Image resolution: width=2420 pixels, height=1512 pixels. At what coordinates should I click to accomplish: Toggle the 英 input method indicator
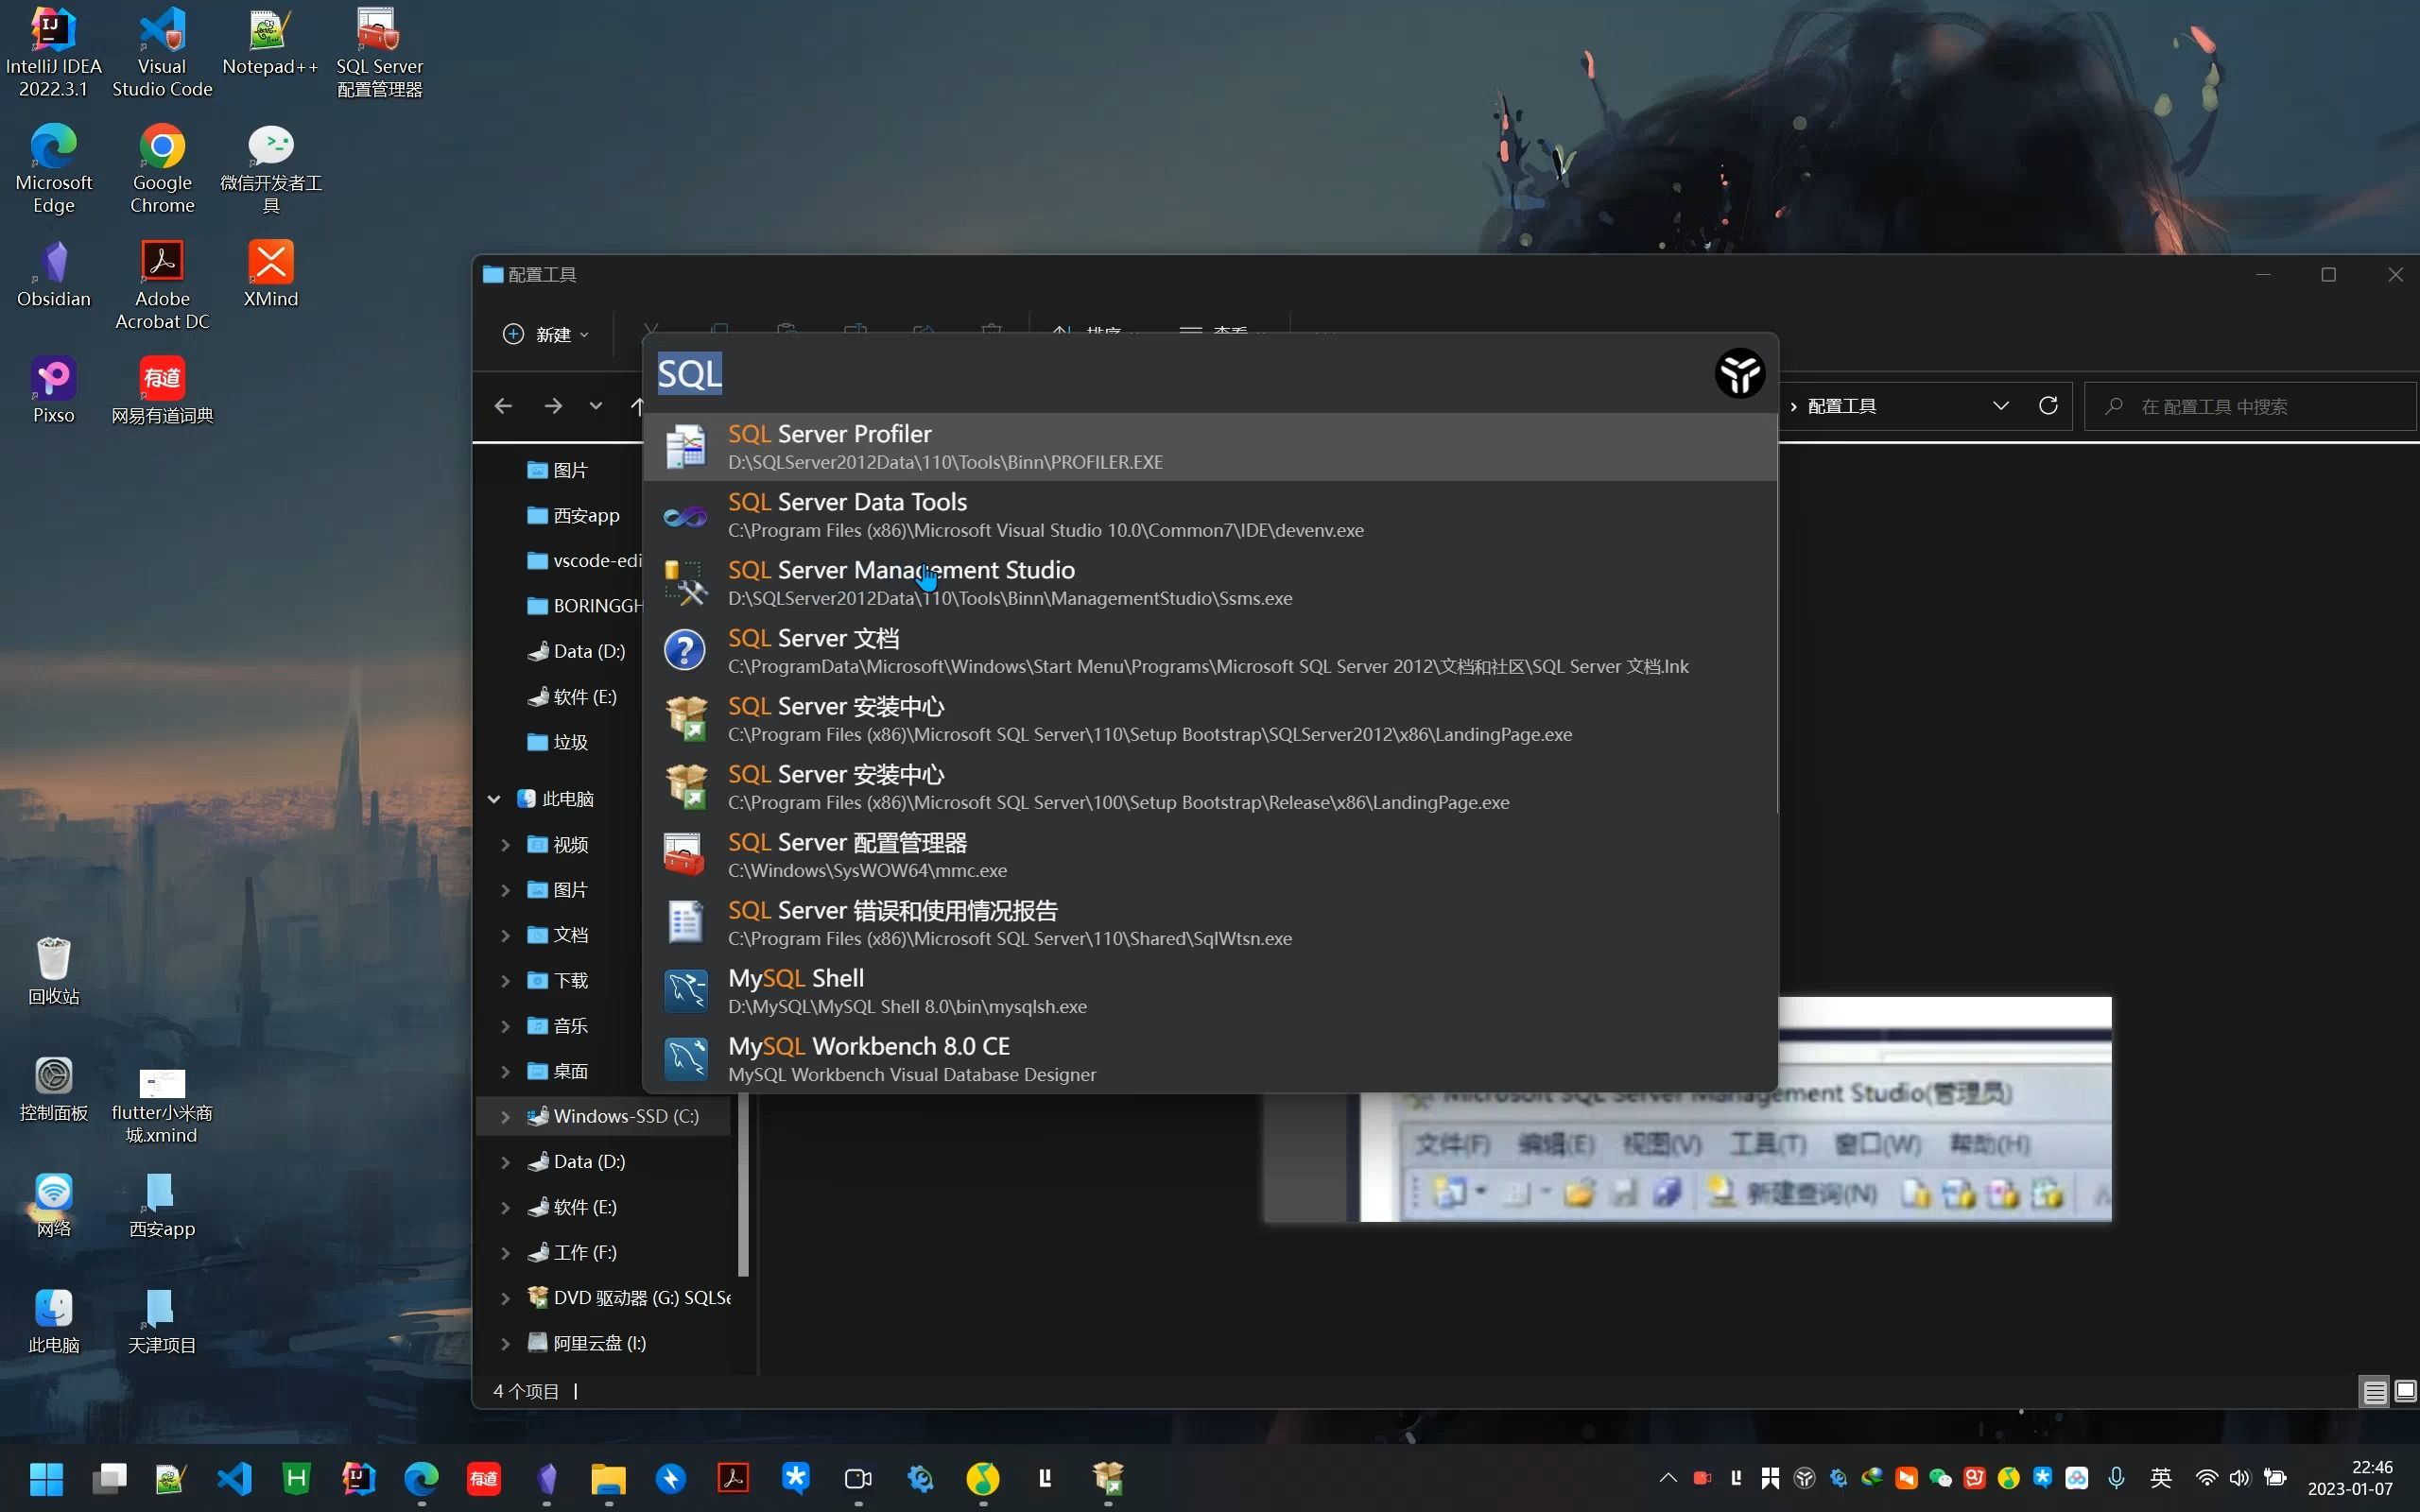pyautogui.click(x=2160, y=1478)
